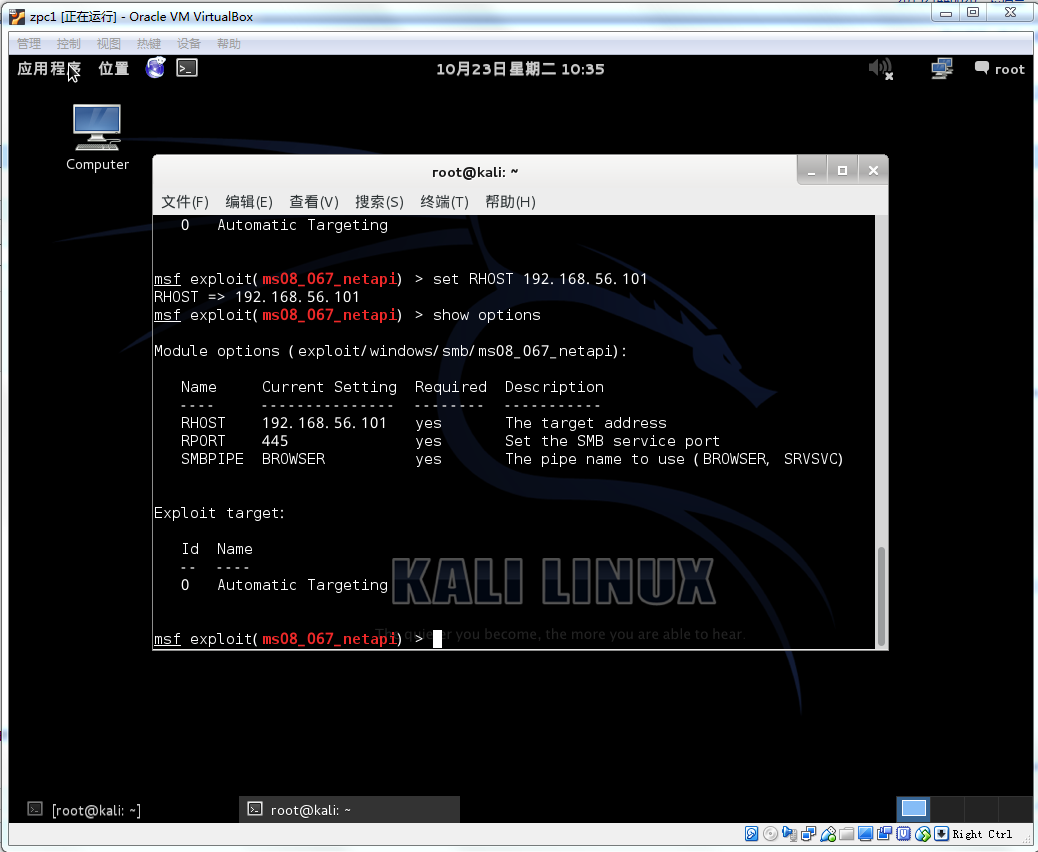Viewport: 1038px width, 852px height.
Task: Open terminal 查看(V) menu
Action: coord(314,202)
